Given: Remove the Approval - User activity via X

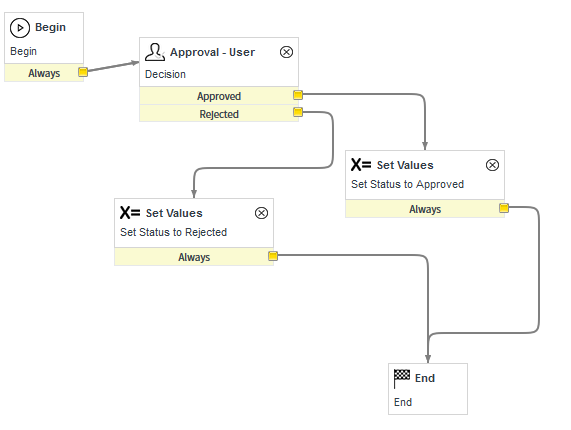Looking at the screenshot, I should pyautogui.click(x=286, y=52).
